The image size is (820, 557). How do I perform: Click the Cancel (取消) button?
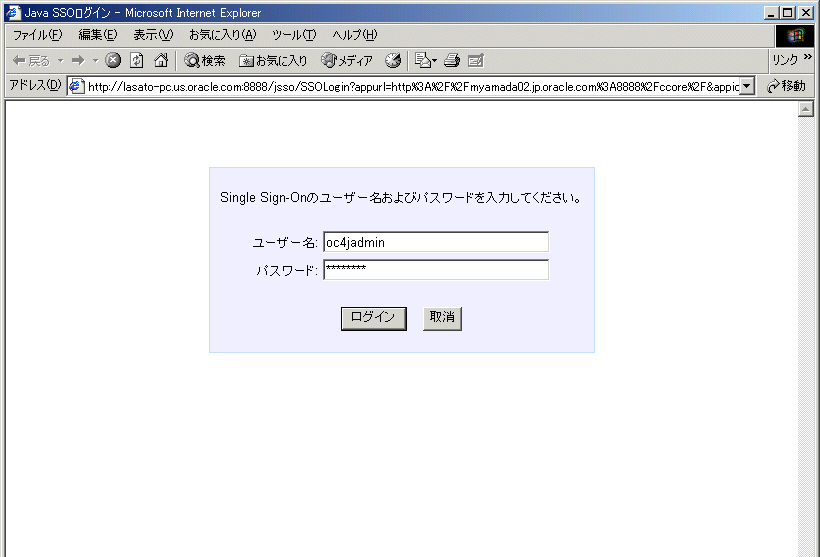coord(442,319)
